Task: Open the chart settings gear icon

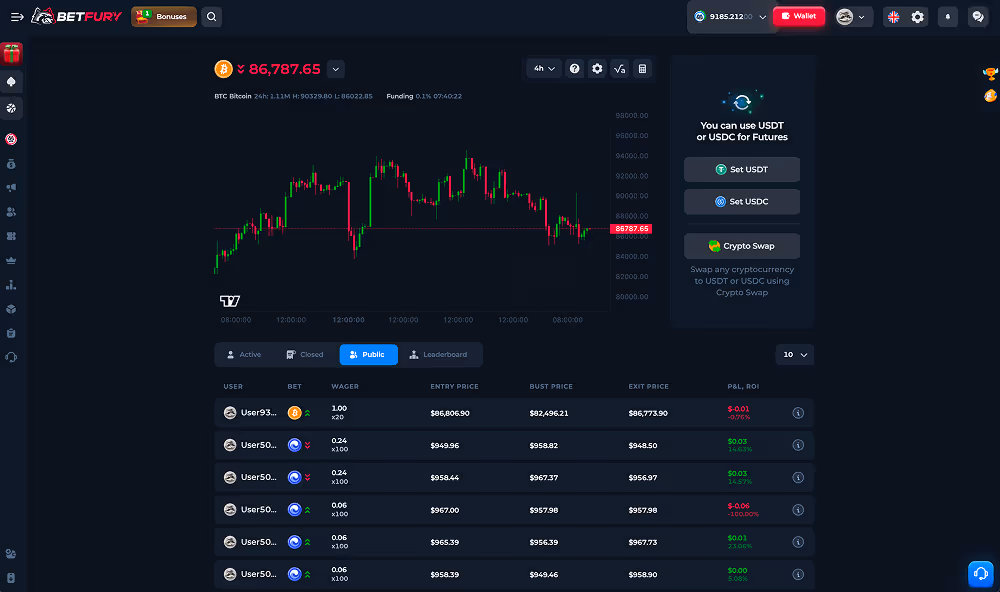Action: (x=597, y=69)
